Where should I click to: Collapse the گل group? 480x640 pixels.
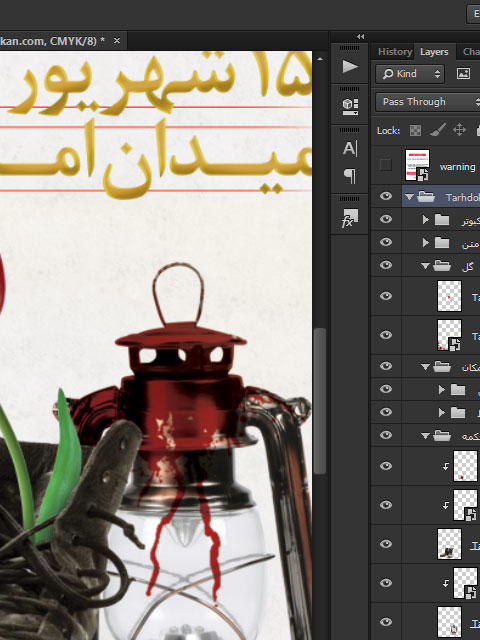point(425,266)
